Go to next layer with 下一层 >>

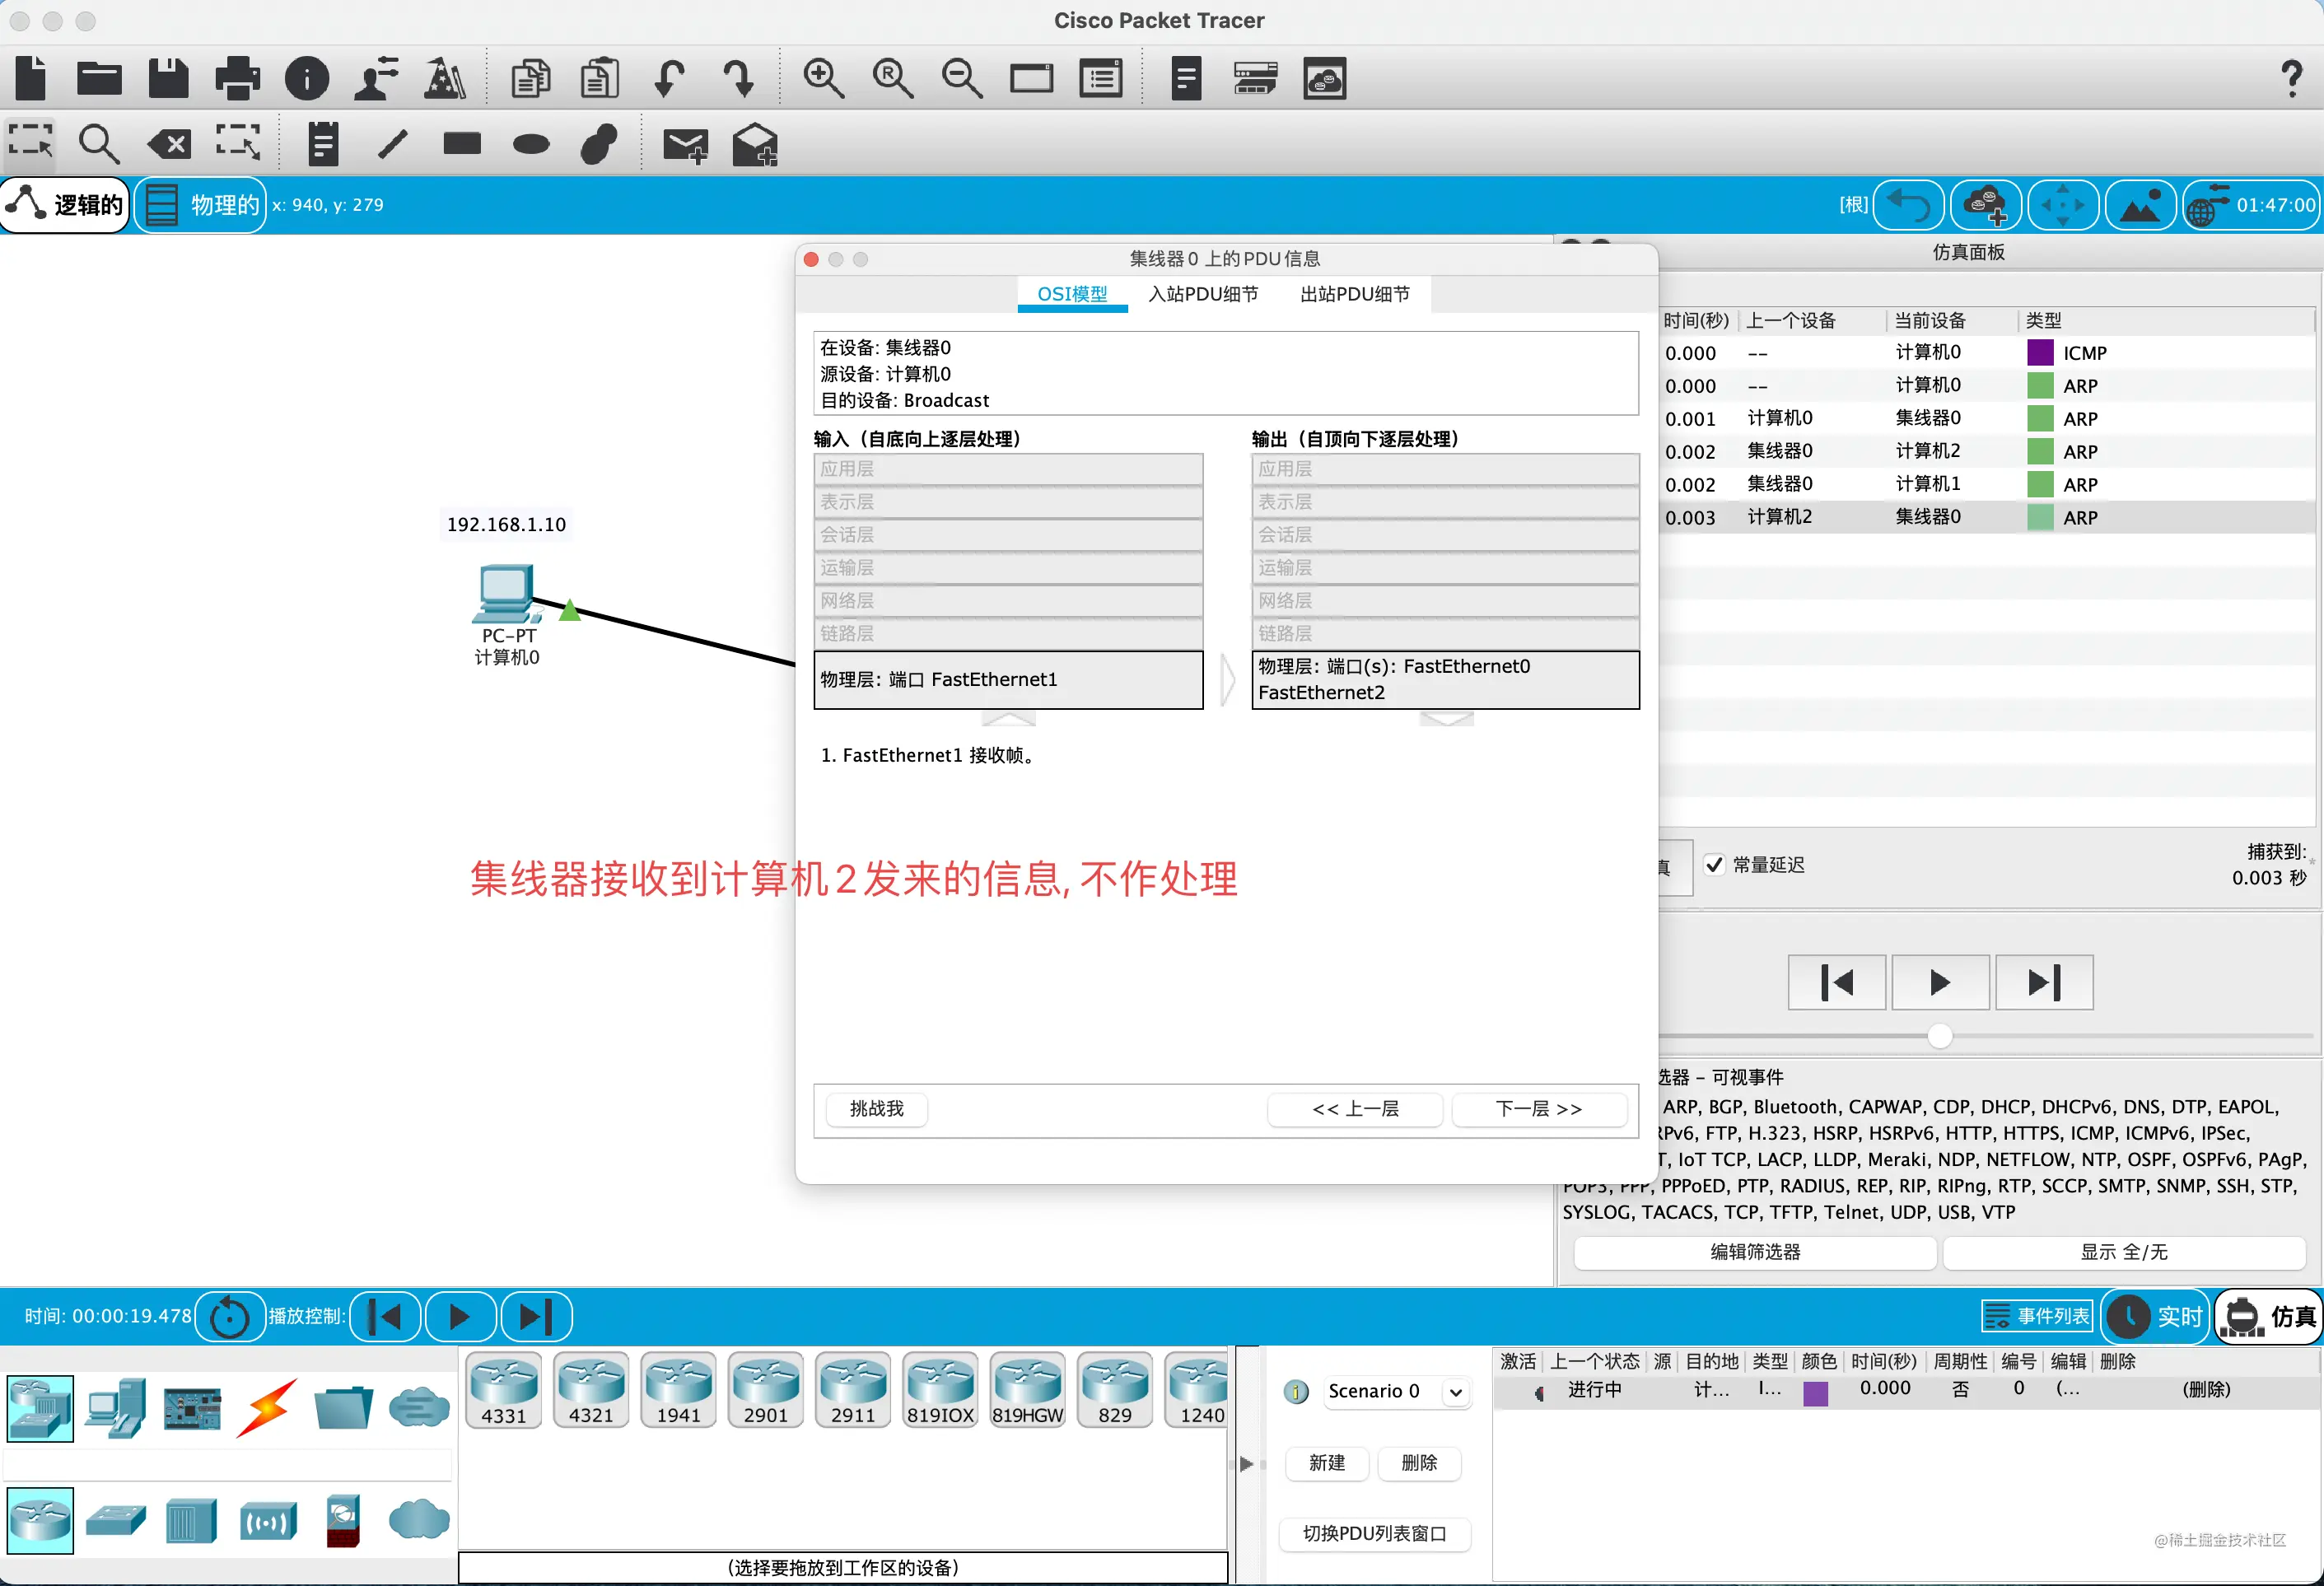coord(1539,1109)
